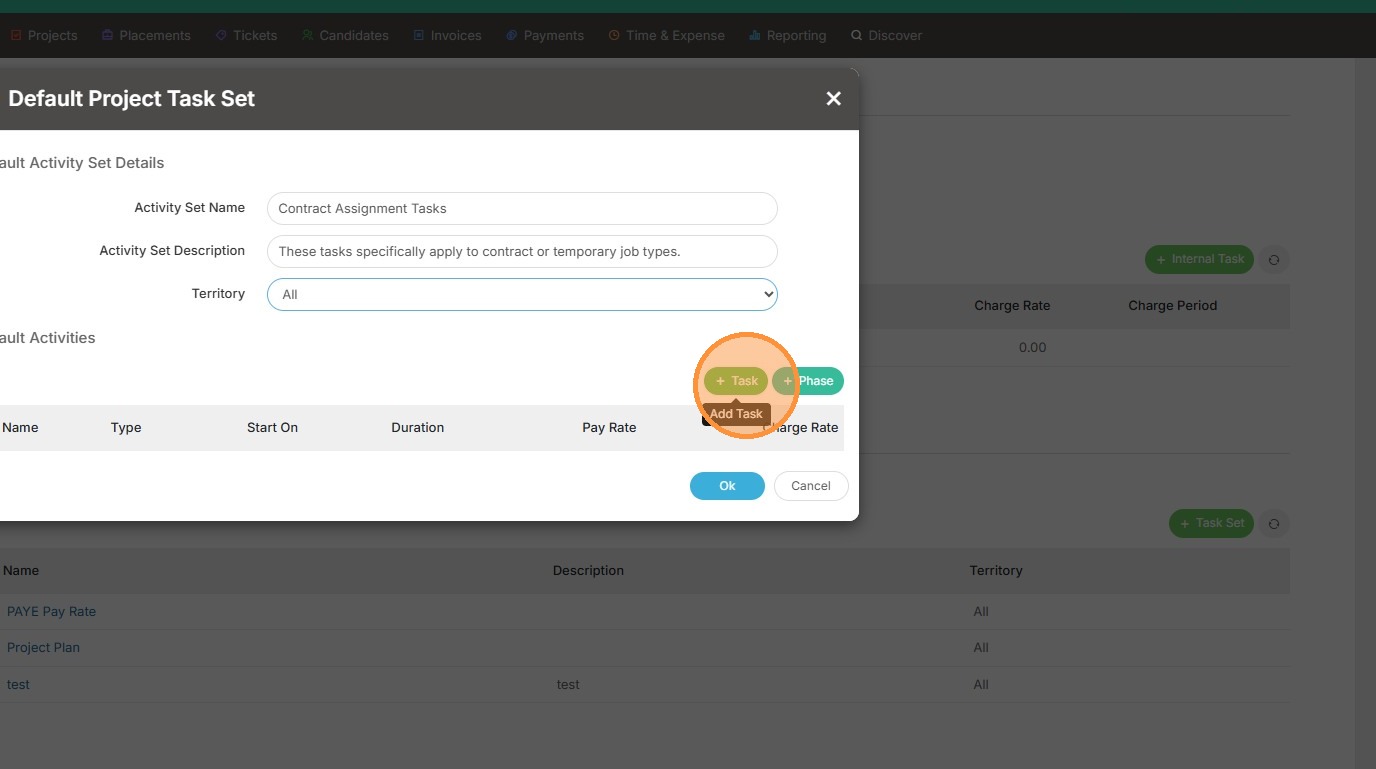Click the Description column header
This screenshot has height=769, width=1376.
588,570
